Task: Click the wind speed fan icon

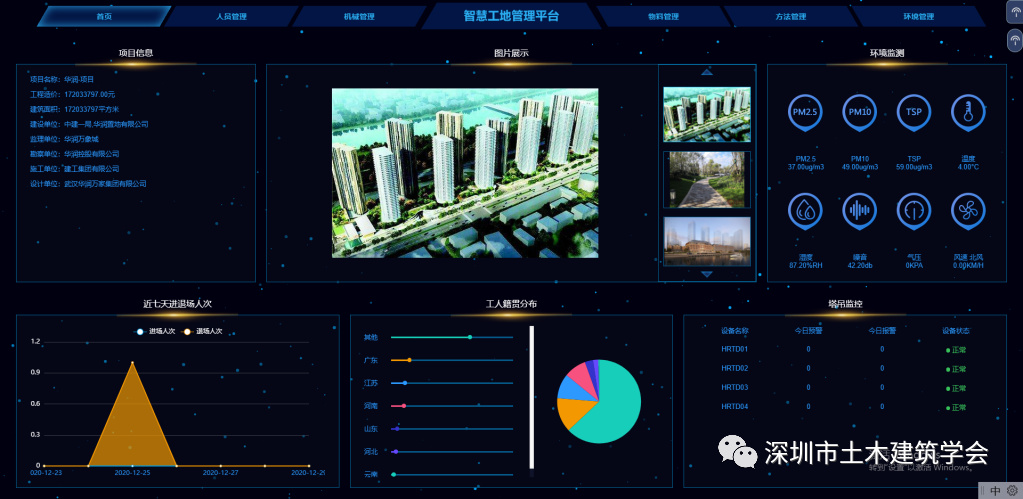Action: [967, 211]
